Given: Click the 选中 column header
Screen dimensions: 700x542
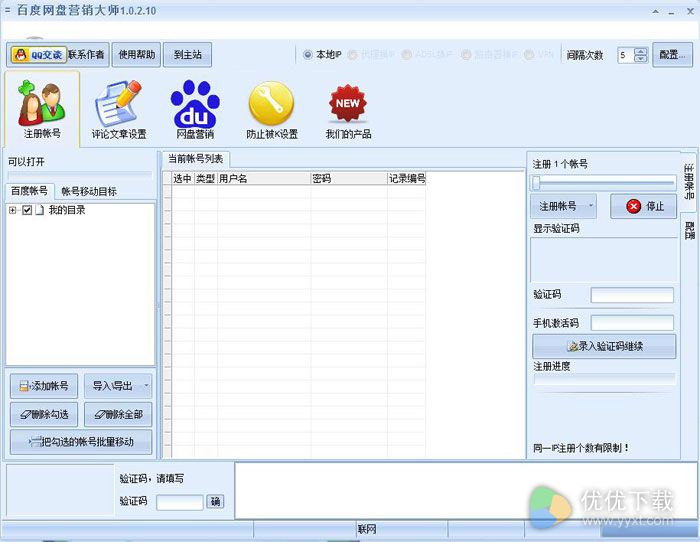Looking at the screenshot, I should pyautogui.click(x=183, y=179).
